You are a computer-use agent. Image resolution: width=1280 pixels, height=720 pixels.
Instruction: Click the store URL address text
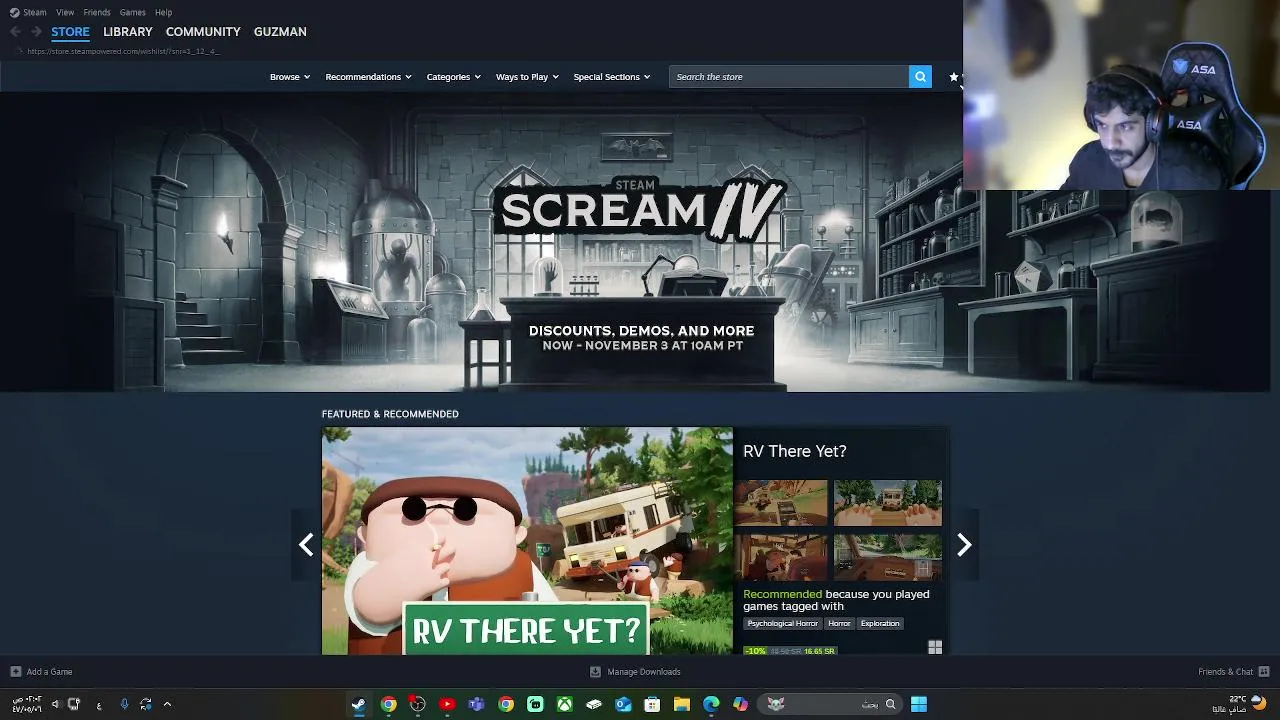pyautogui.click(x=122, y=51)
